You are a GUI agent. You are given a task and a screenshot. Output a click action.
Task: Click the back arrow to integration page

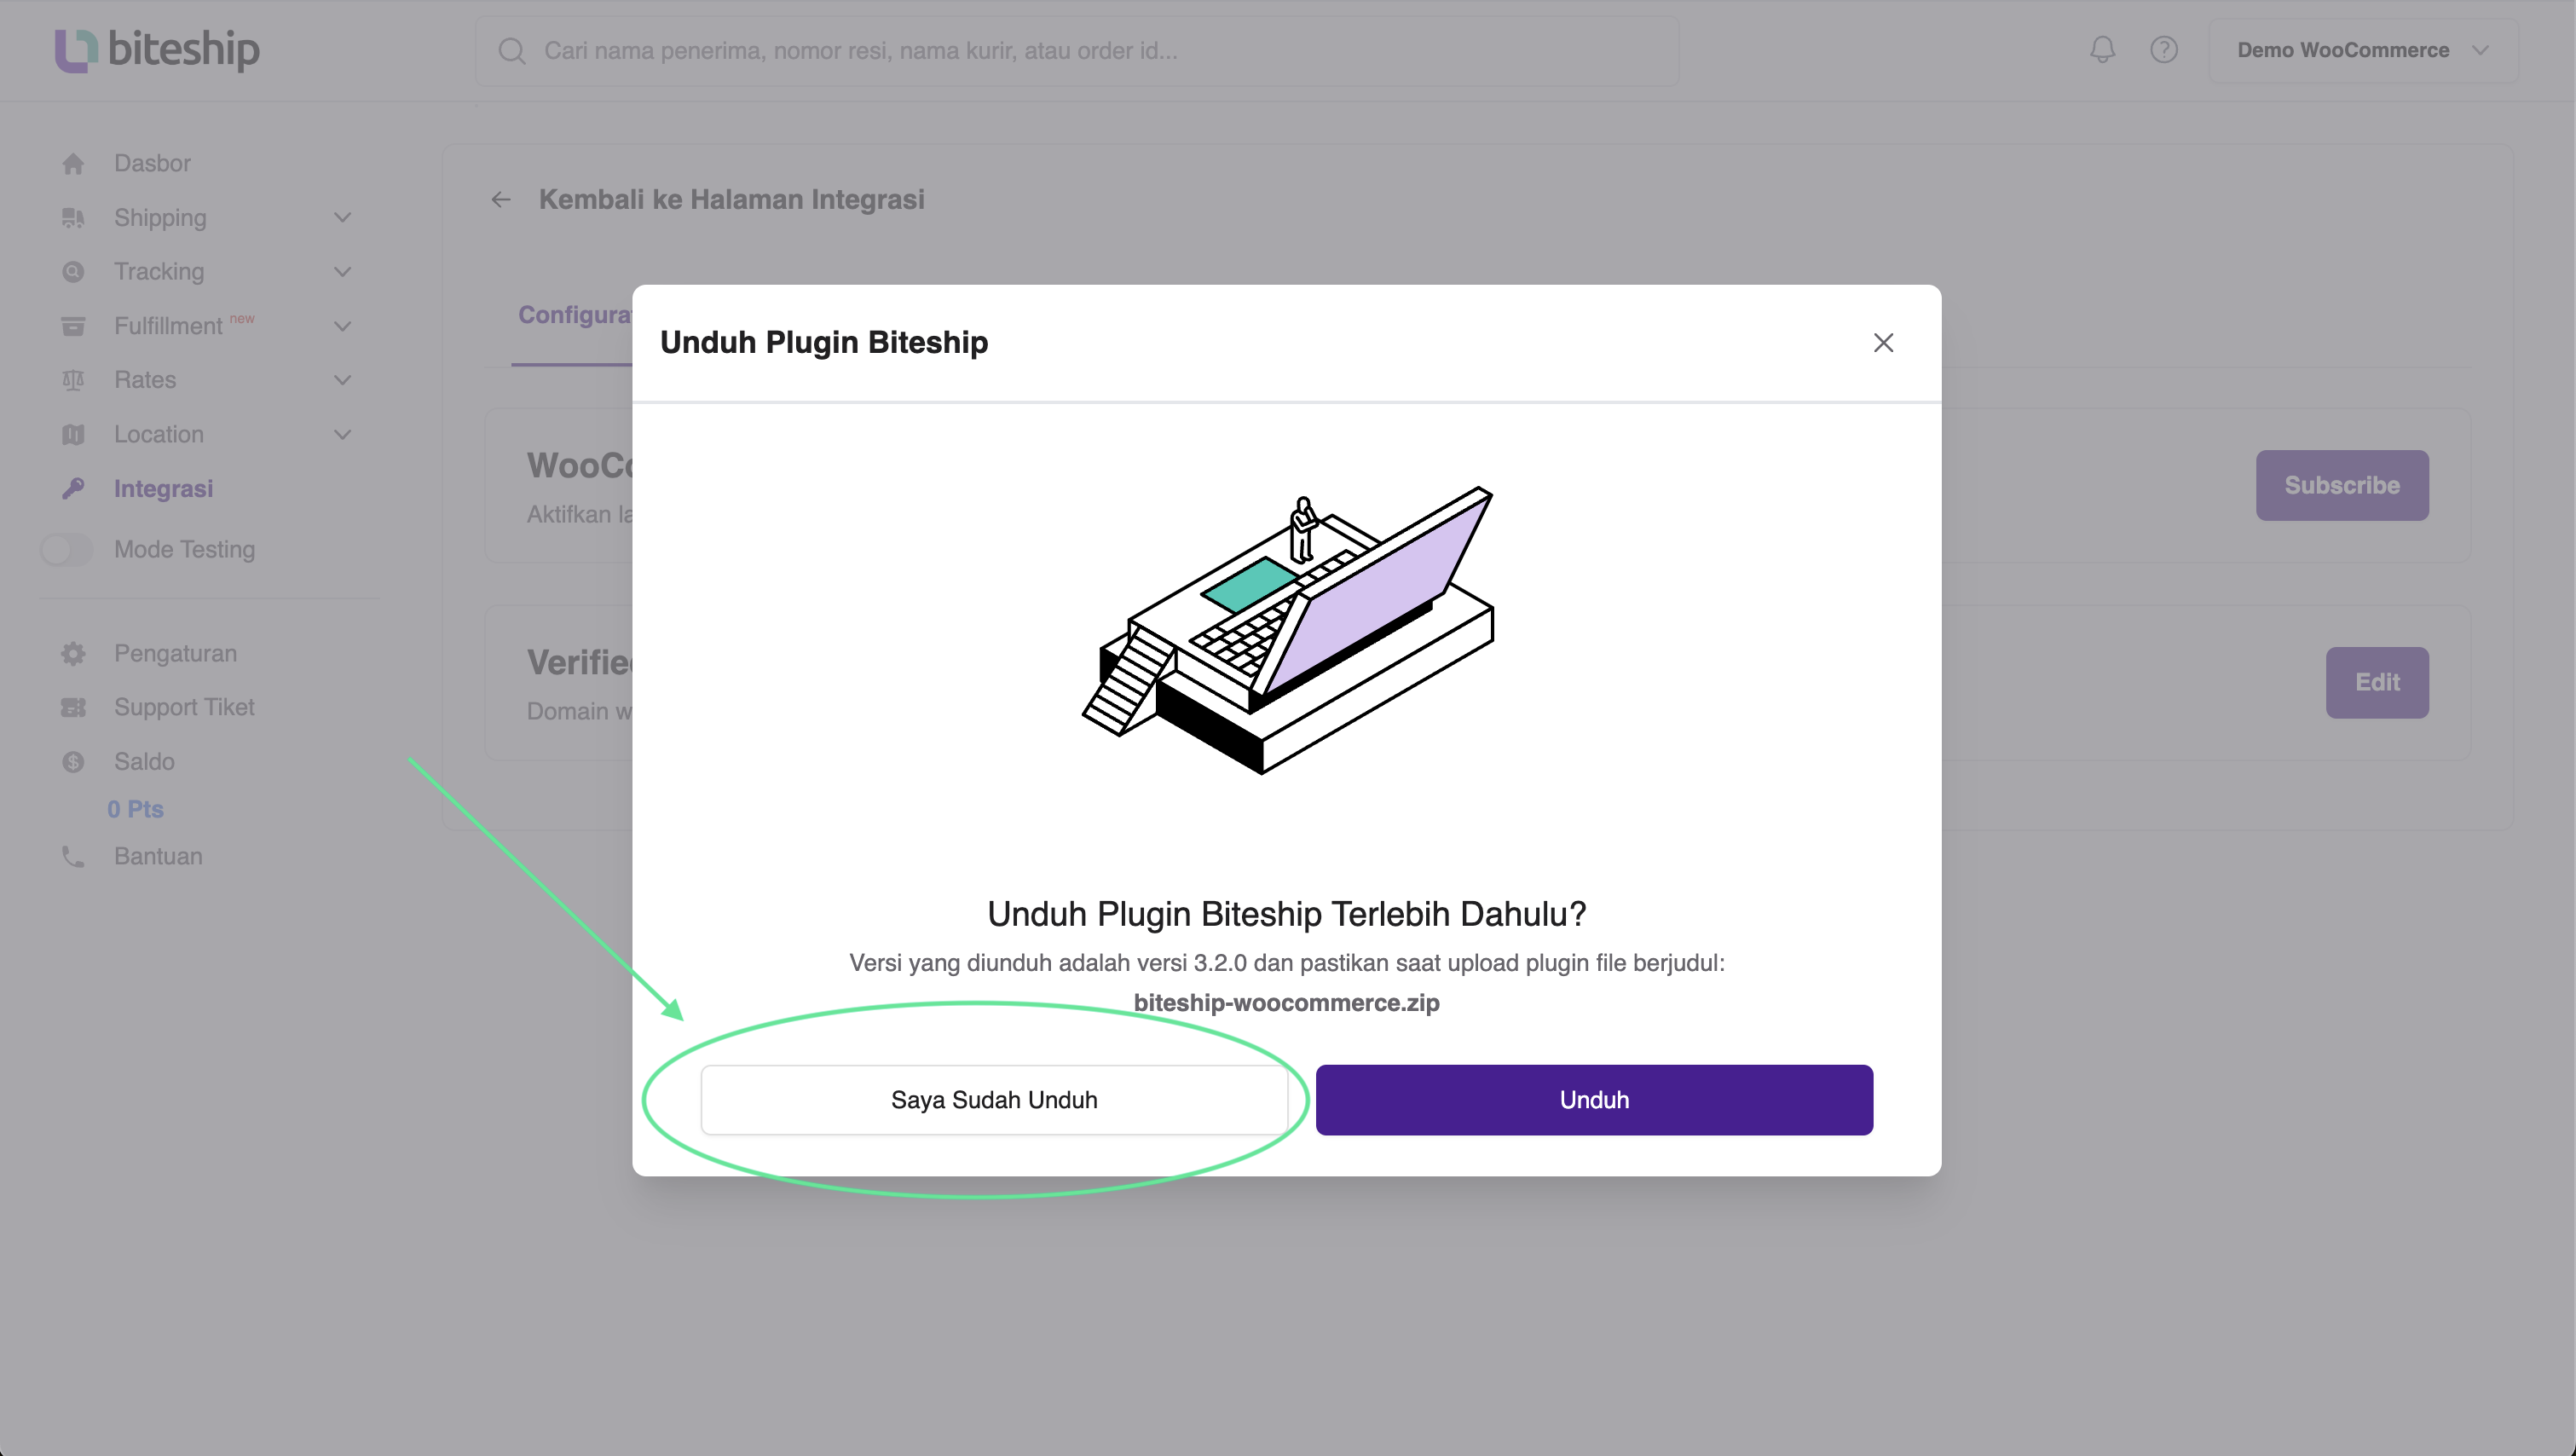point(501,200)
